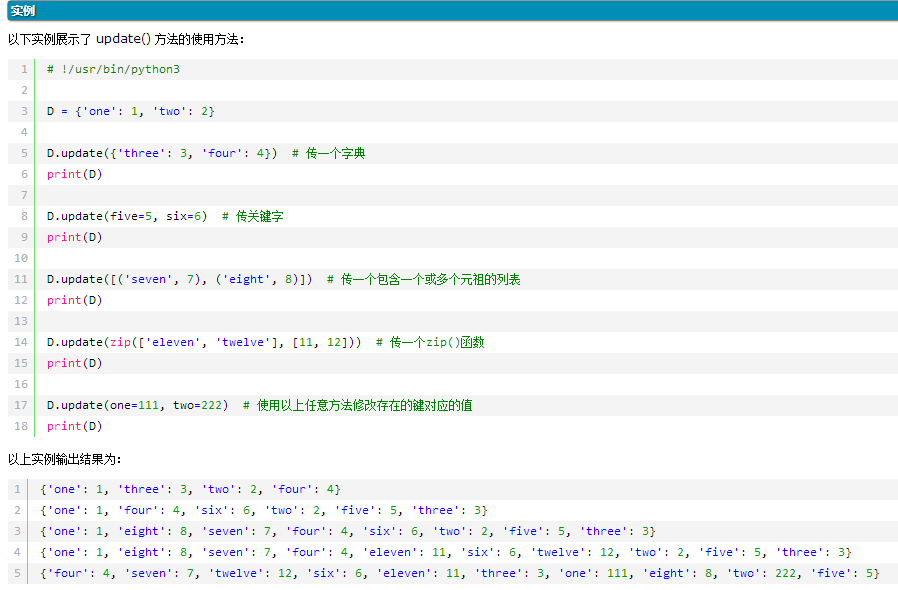Click the intro sentence about update() usage
This screenshot has height=590, width=898.
click(x=126, y=39)
